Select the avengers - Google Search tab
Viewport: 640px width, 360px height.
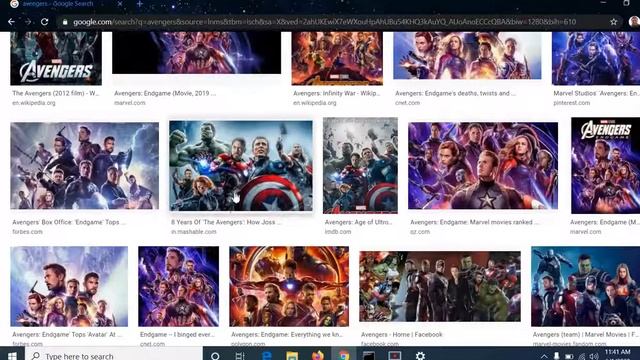tap(65, 4)
